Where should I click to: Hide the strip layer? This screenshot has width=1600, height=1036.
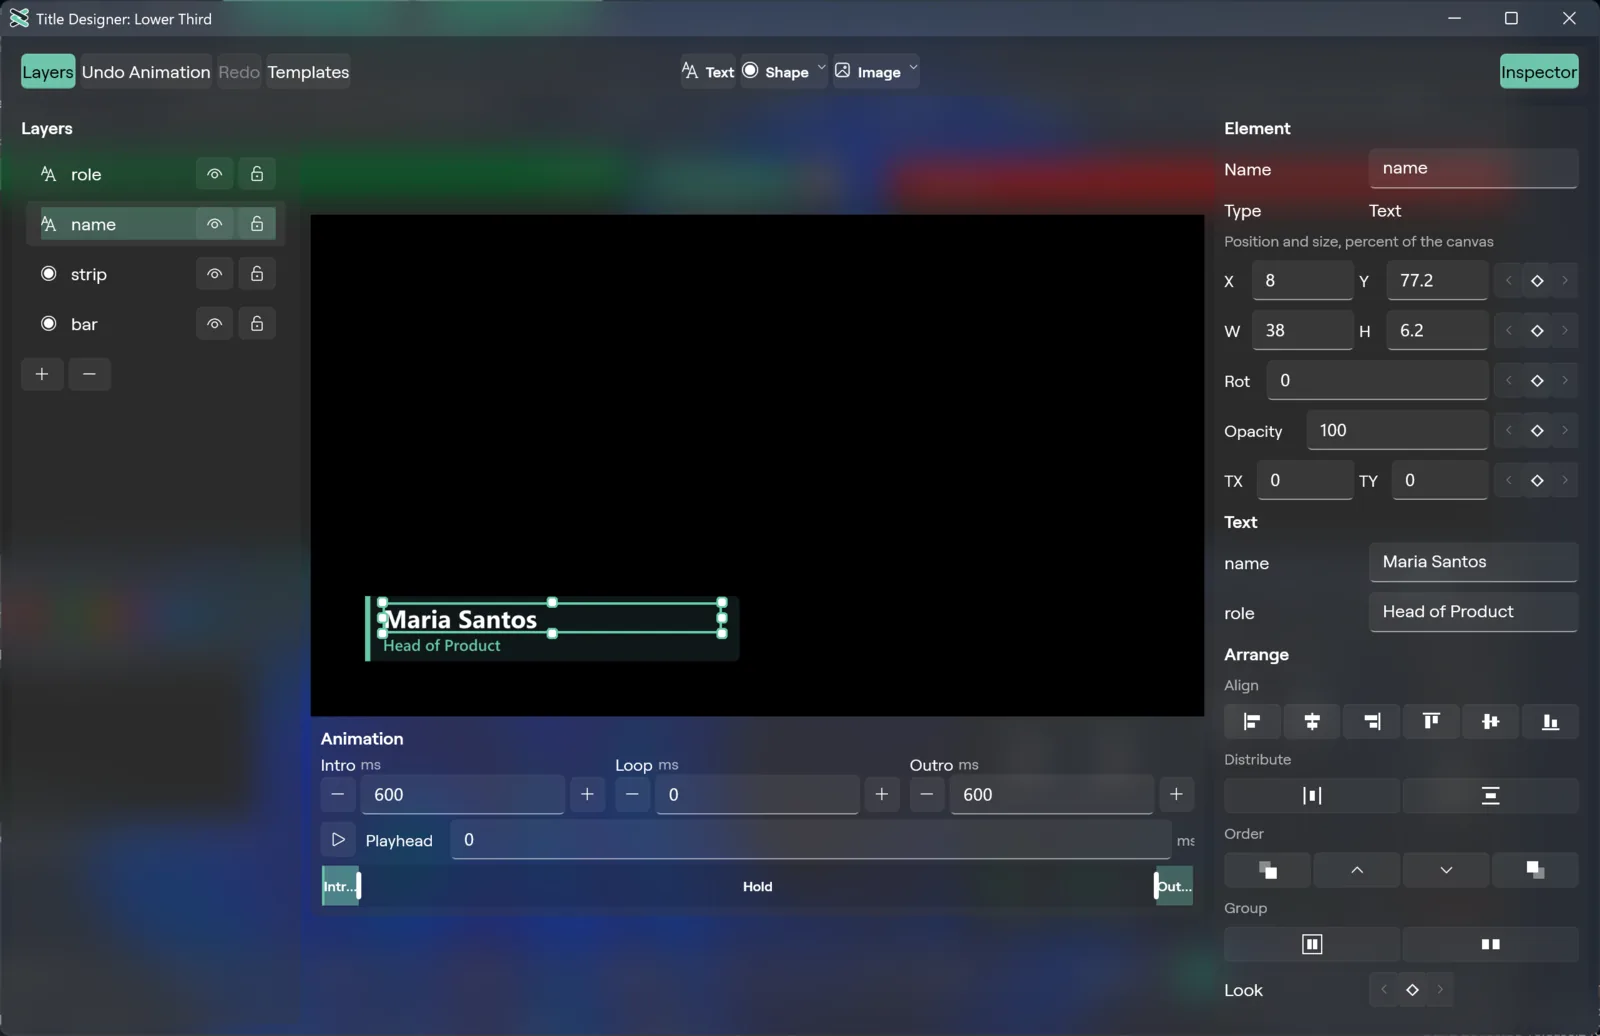[x=214, y=274]
